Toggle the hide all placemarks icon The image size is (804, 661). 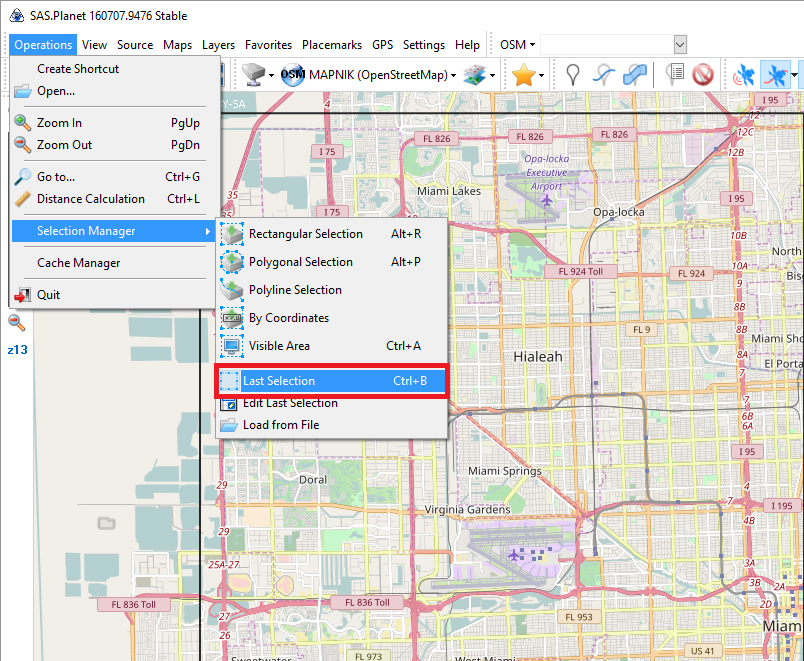click(703, 75)
